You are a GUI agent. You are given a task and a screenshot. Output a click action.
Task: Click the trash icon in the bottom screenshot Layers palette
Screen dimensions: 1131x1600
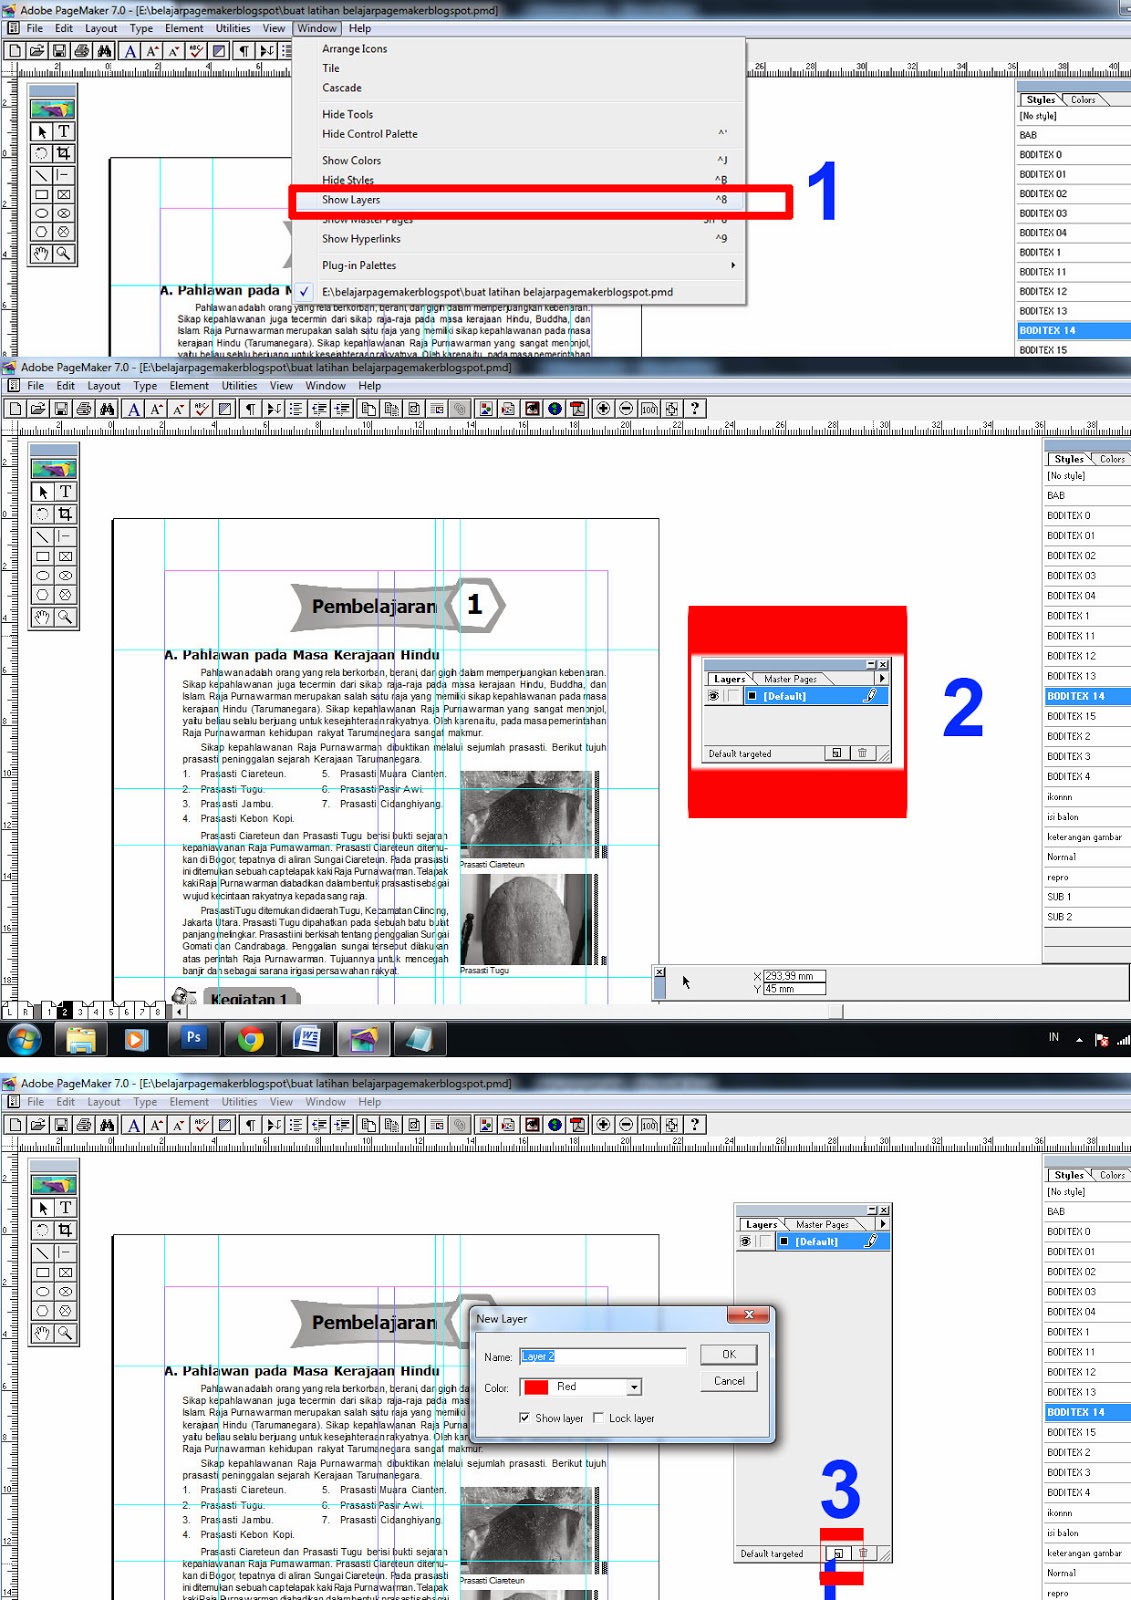863,1553
